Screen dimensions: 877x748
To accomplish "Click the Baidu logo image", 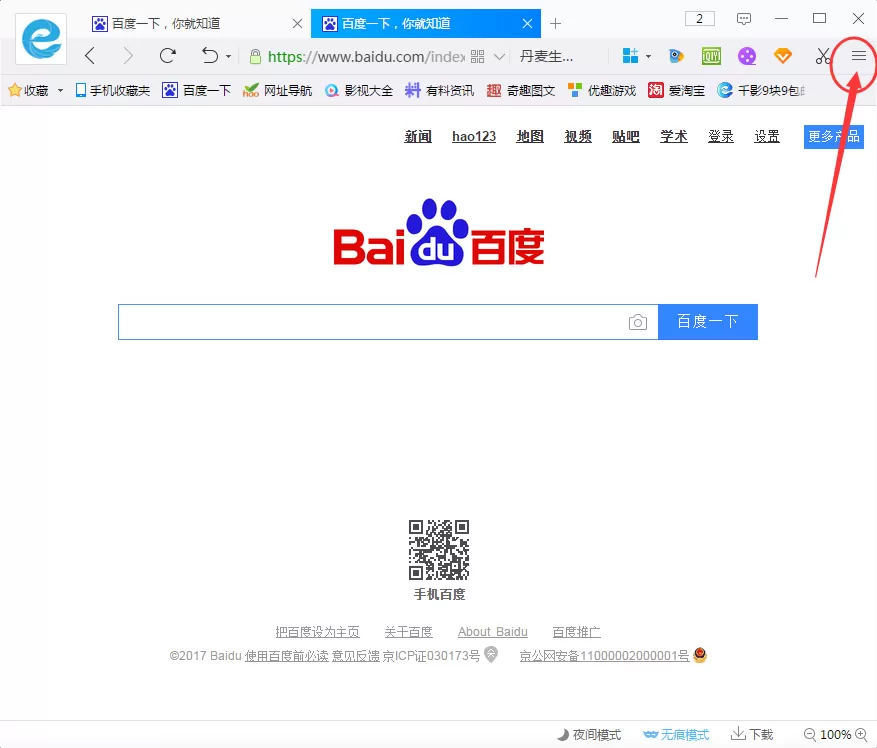I will pyautogui.click(x=439, y=232).
